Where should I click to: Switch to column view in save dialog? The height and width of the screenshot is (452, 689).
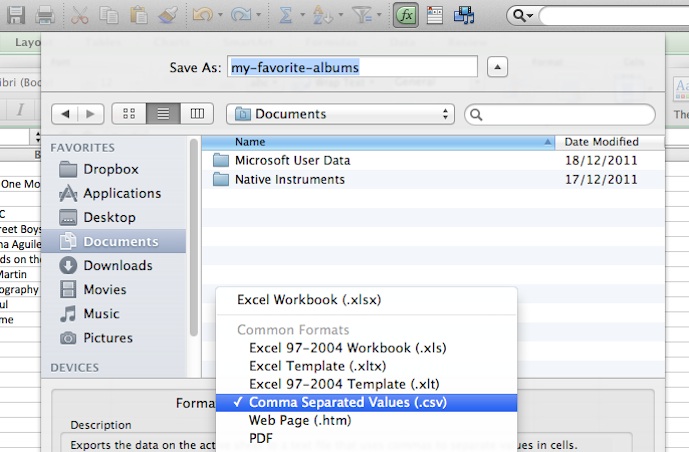197,114
